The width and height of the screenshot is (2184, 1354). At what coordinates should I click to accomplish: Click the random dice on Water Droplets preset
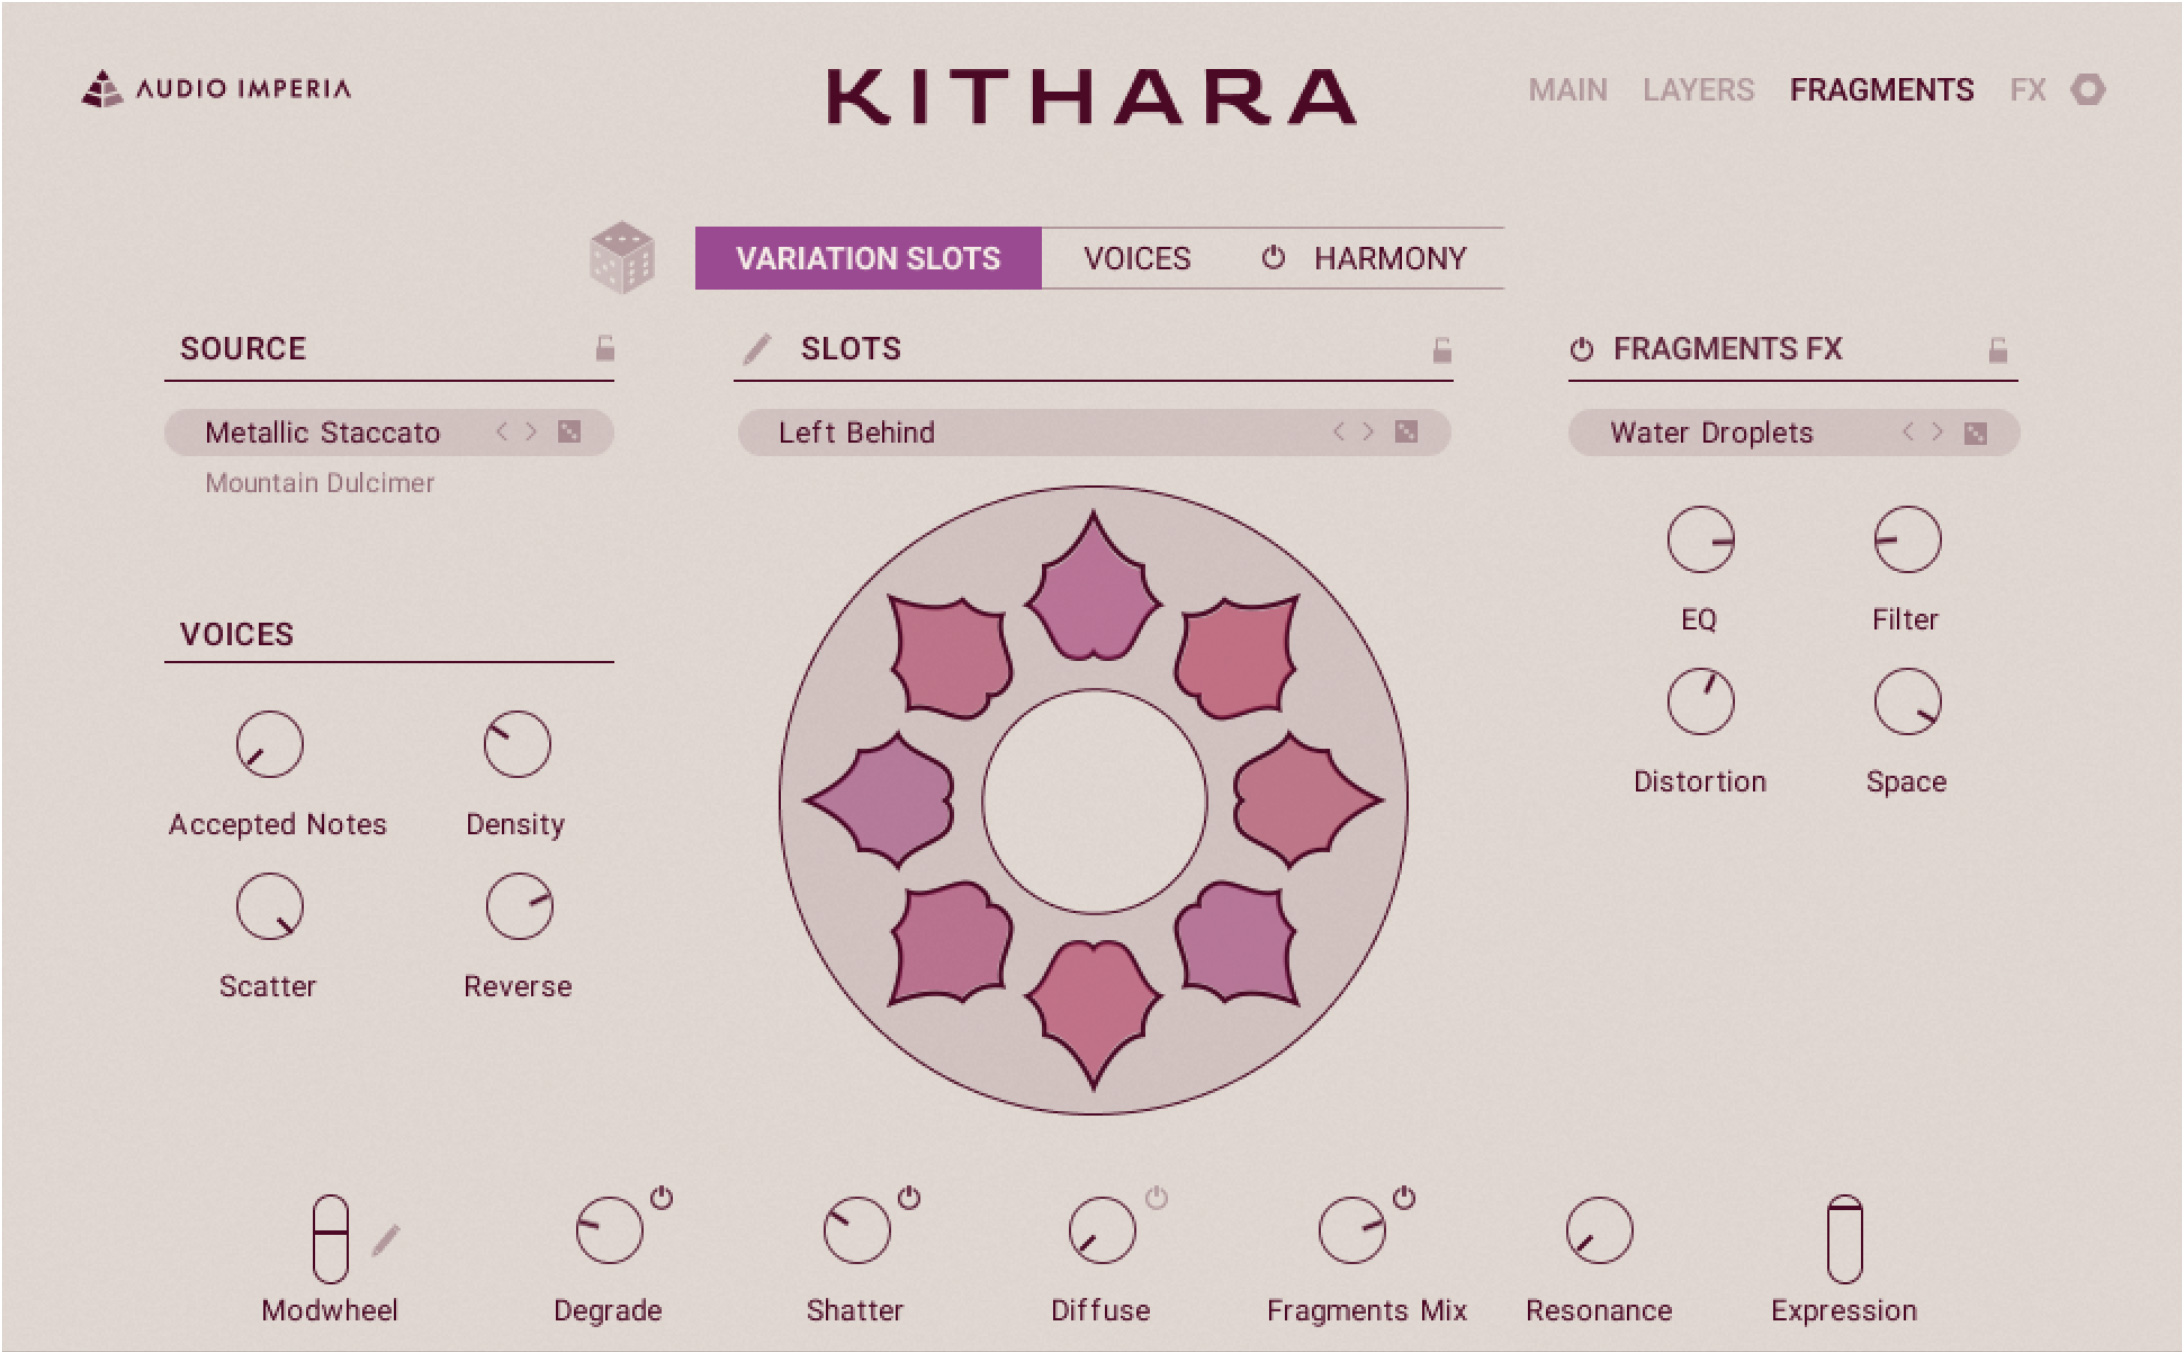[x=1975, y=433]
